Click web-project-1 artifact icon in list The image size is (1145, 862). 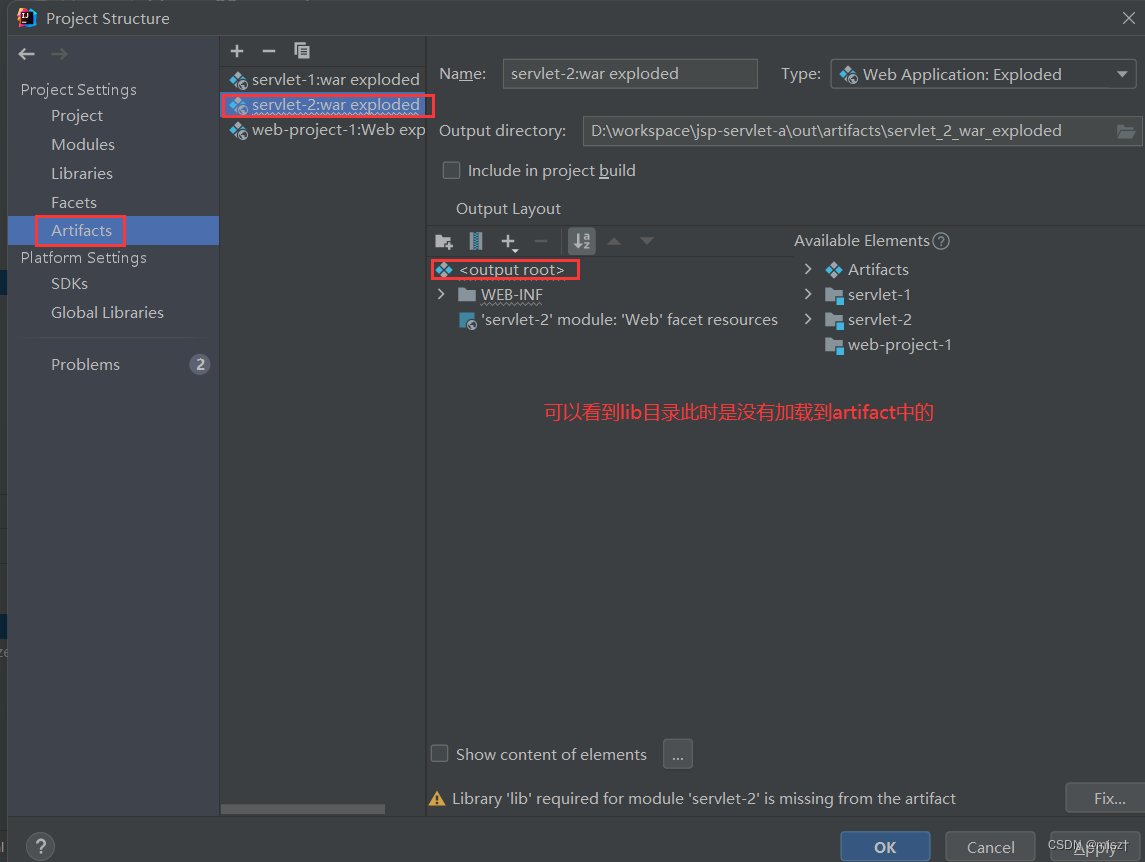click(x=238, y=130)
